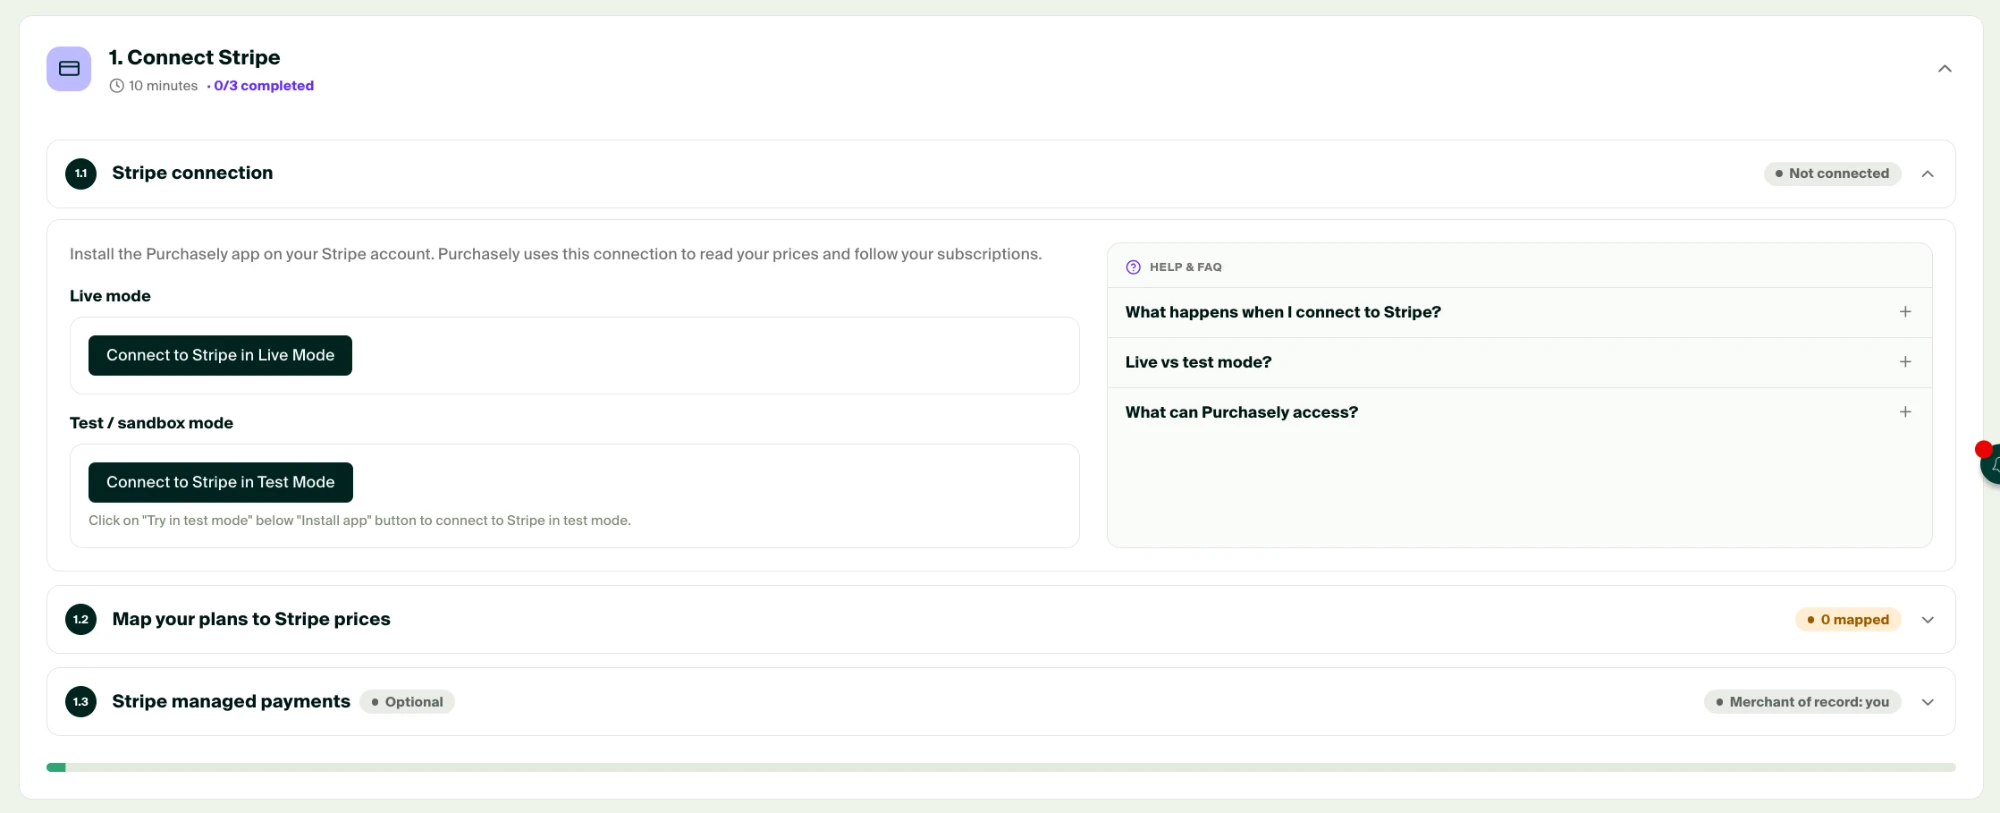
Task: Collapse the Connect Stripe section chevron
Action: [x=1944, y=69]
